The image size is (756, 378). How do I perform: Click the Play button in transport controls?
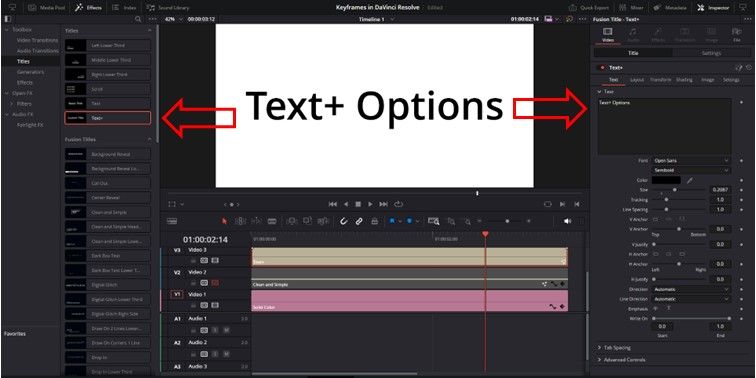click(370, 204)
